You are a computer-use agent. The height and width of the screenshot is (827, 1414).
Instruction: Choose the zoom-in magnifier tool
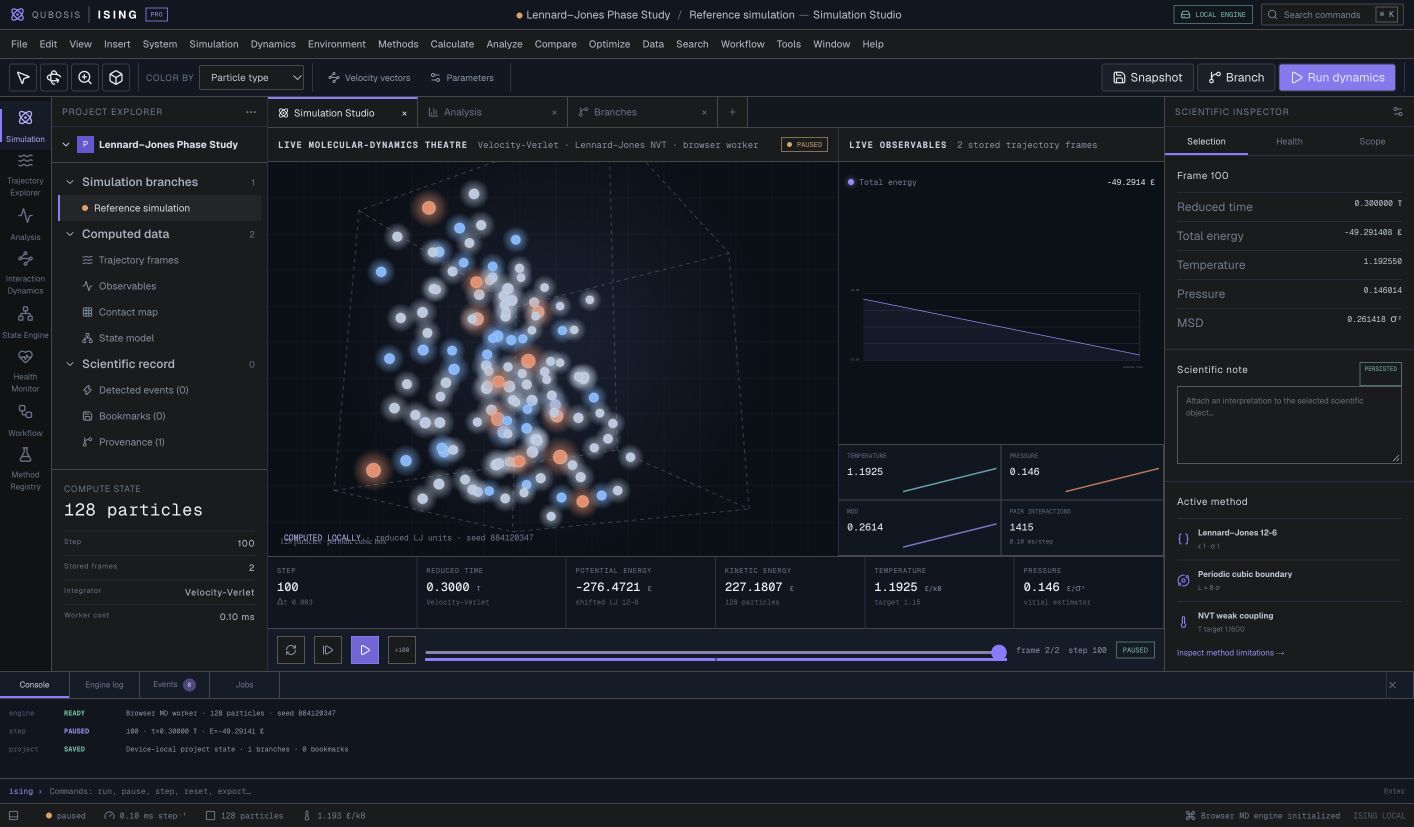[x=85, y=77]
